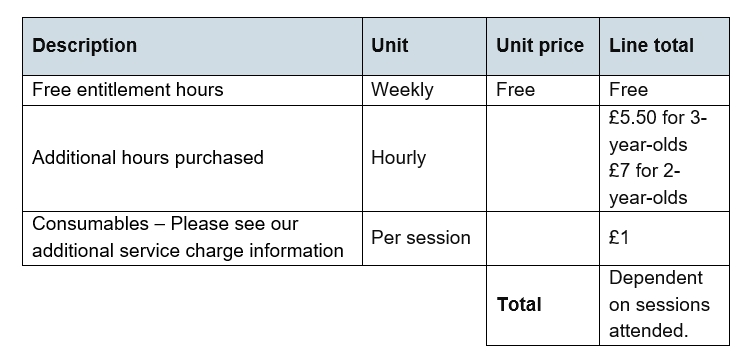The height and width of the screenshot is (363, 742).
Task: Select the £1 line total cell
Action: point(664,238)
